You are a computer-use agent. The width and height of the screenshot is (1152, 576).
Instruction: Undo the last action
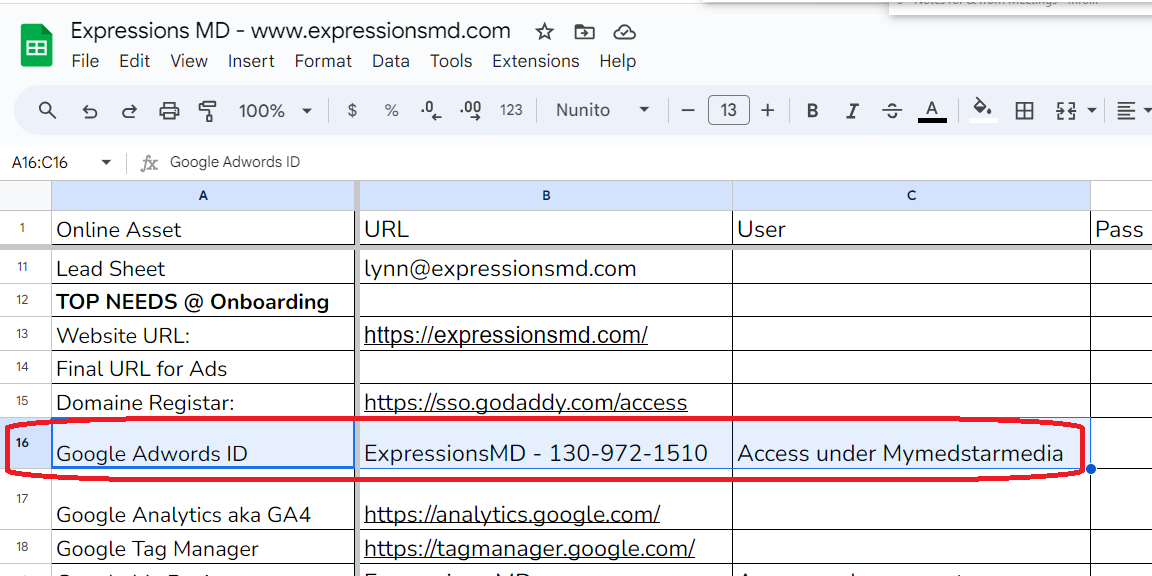click(x=90, y=111)
